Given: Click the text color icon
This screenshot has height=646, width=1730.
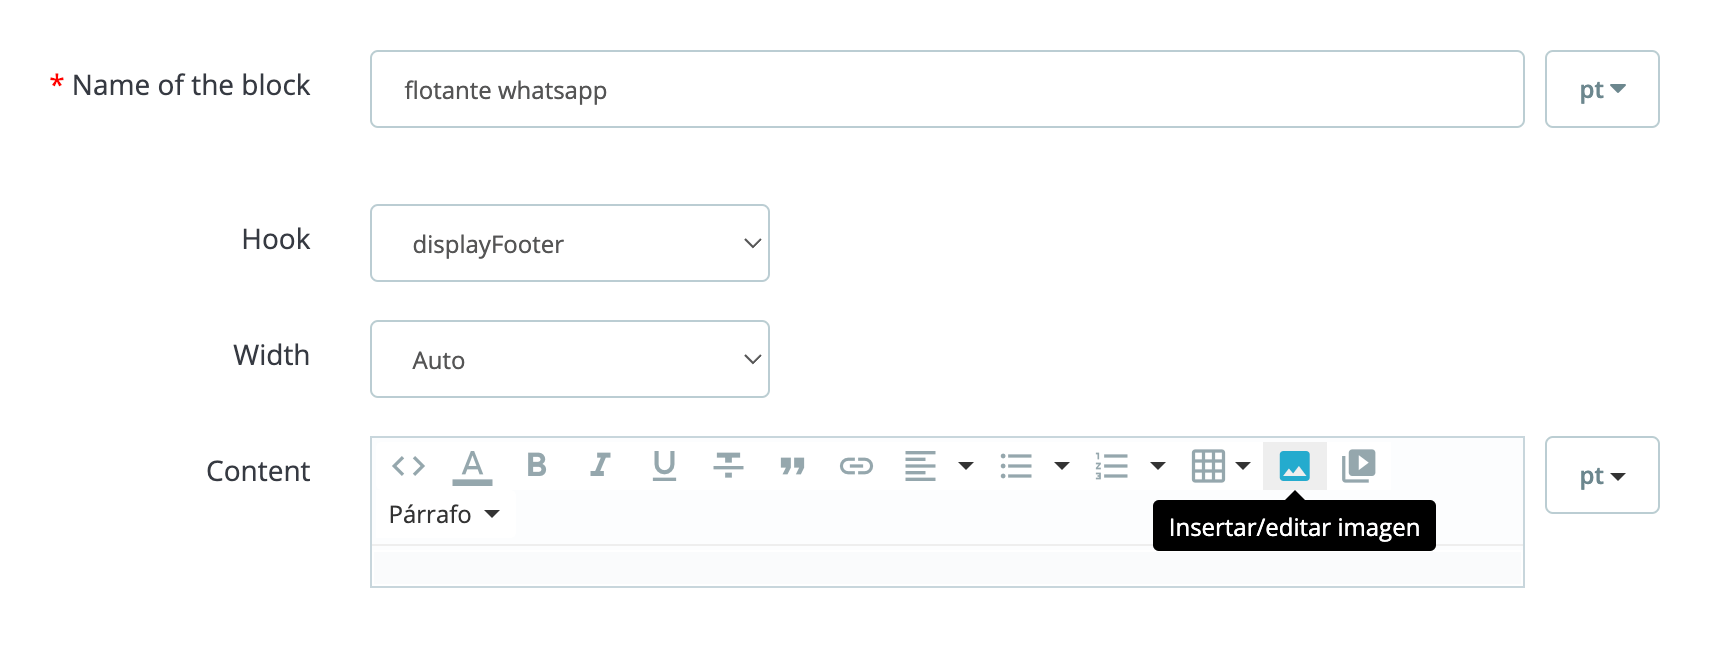Looking at the screenshot, I should pos(472,466).
